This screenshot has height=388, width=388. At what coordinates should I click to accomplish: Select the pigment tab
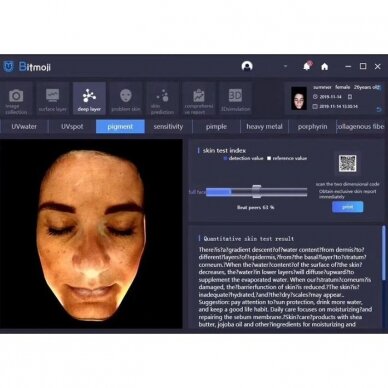120,127
